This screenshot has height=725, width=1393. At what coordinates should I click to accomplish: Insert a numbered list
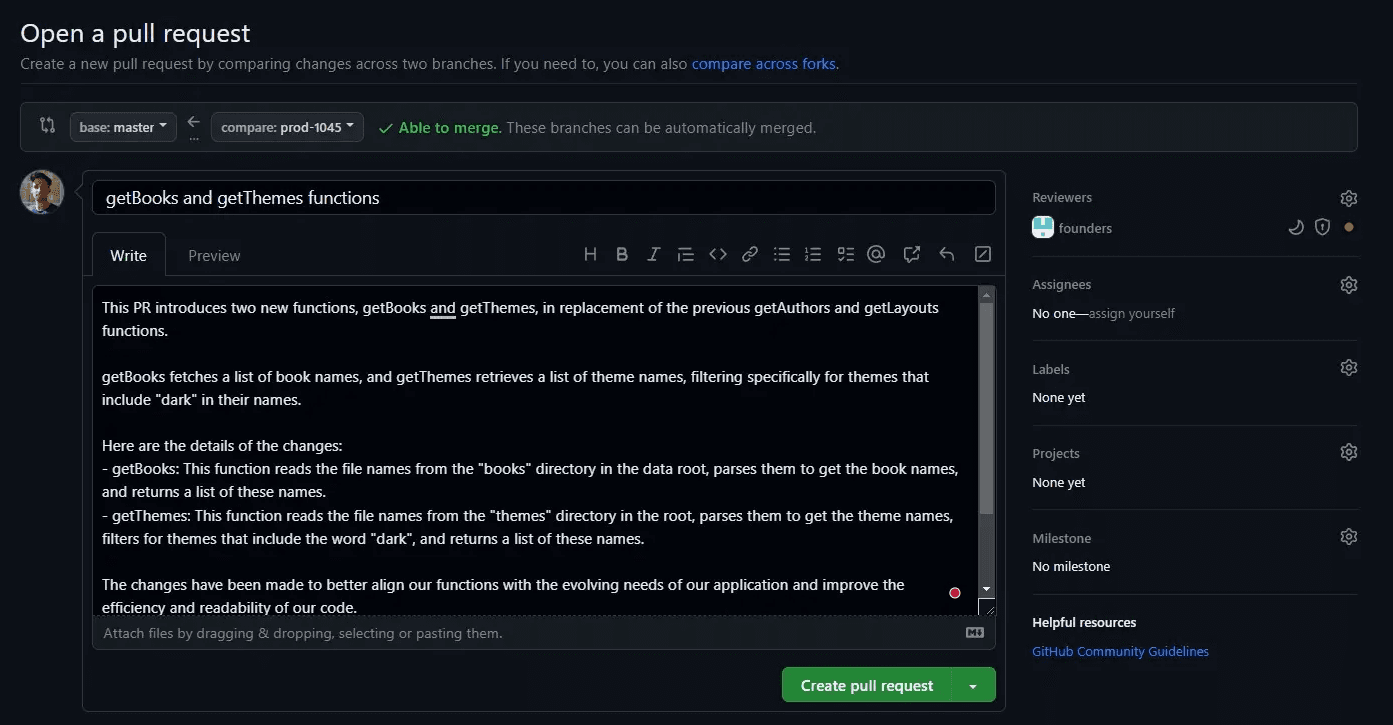813,255
